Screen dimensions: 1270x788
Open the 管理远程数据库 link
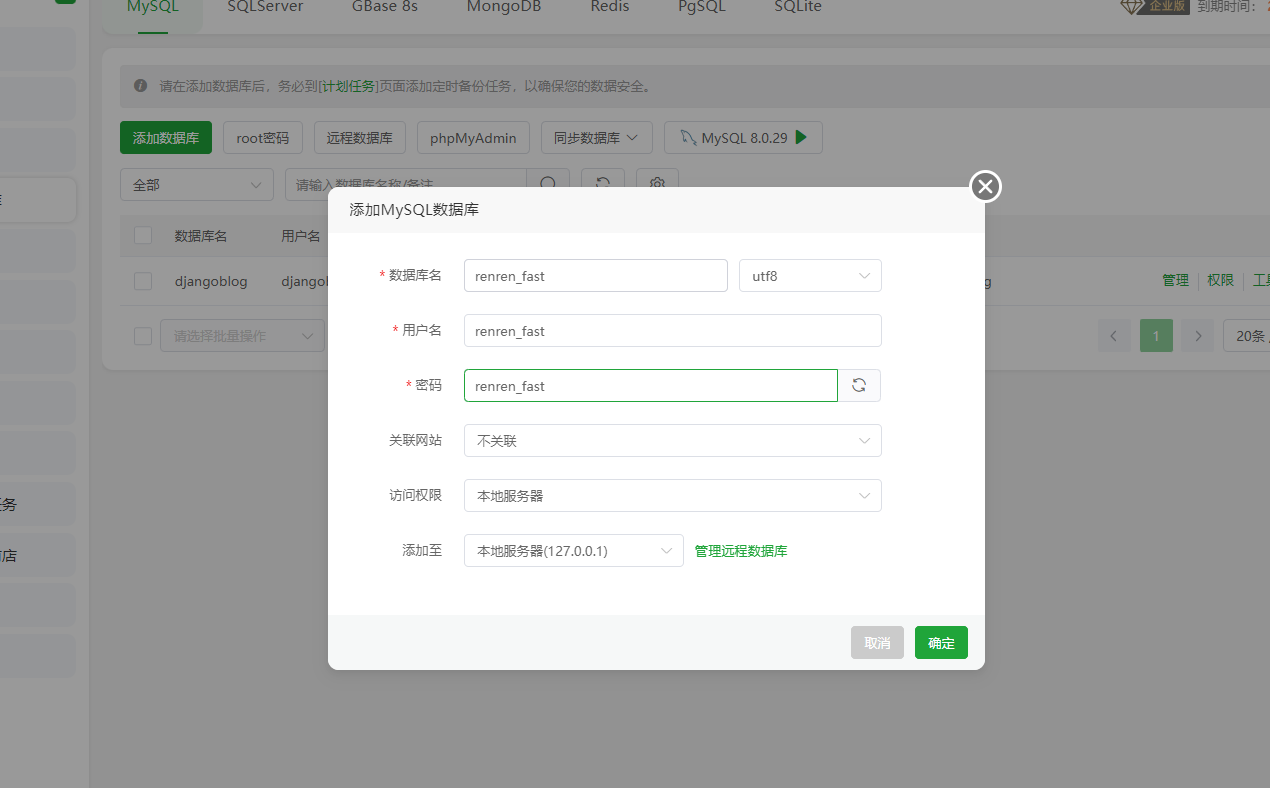741,551
